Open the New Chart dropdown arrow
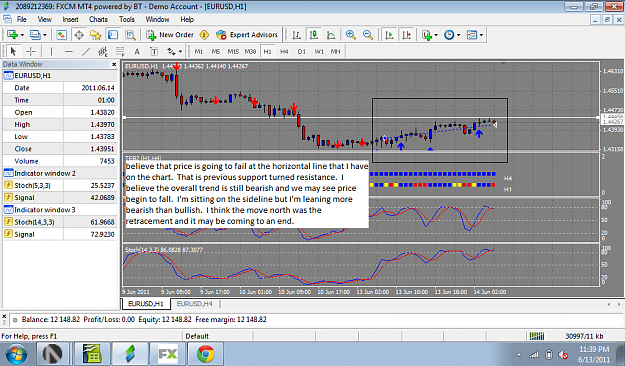Viewport: 625px width, 366px height. pyautogui.click(x=22, y=35)
